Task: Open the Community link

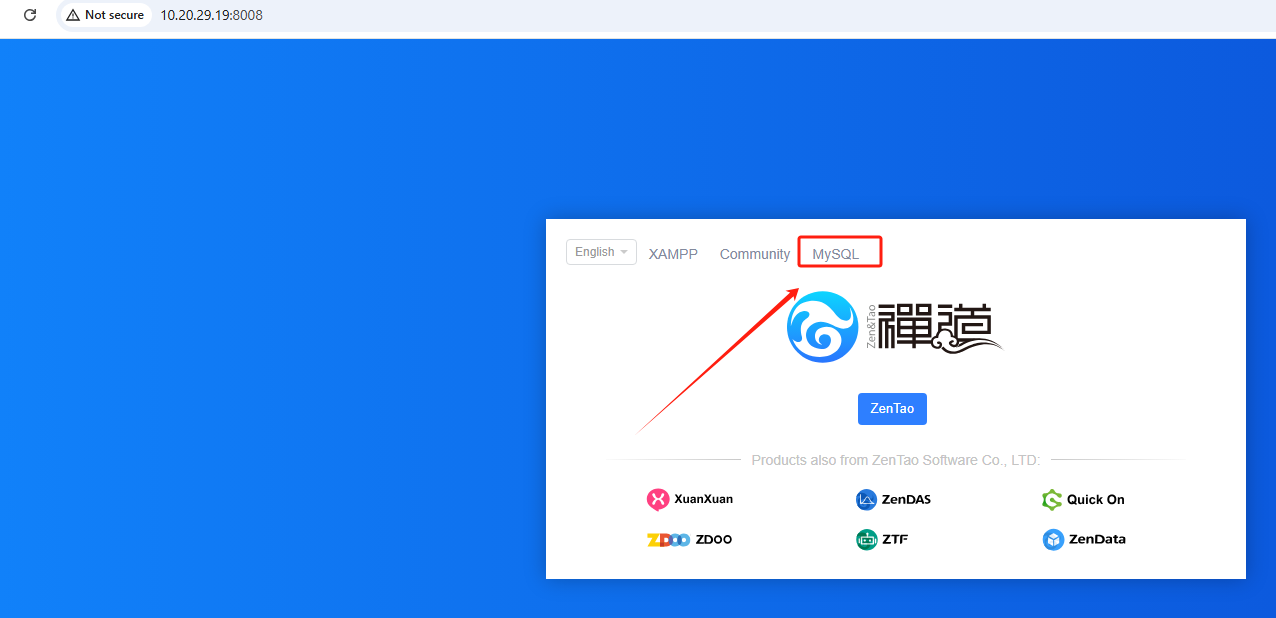Action: 755,254
